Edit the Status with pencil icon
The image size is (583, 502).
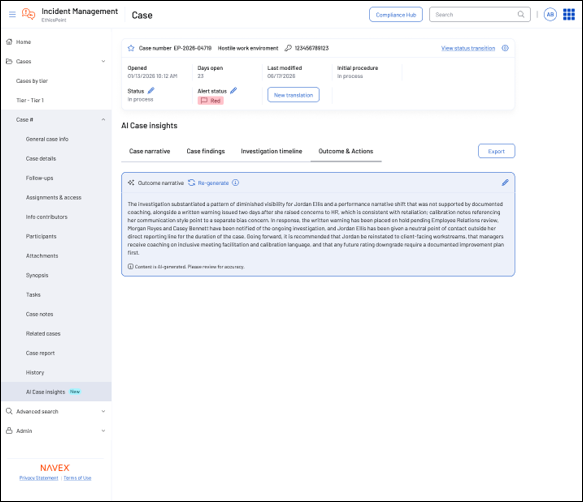click(151, 90)
